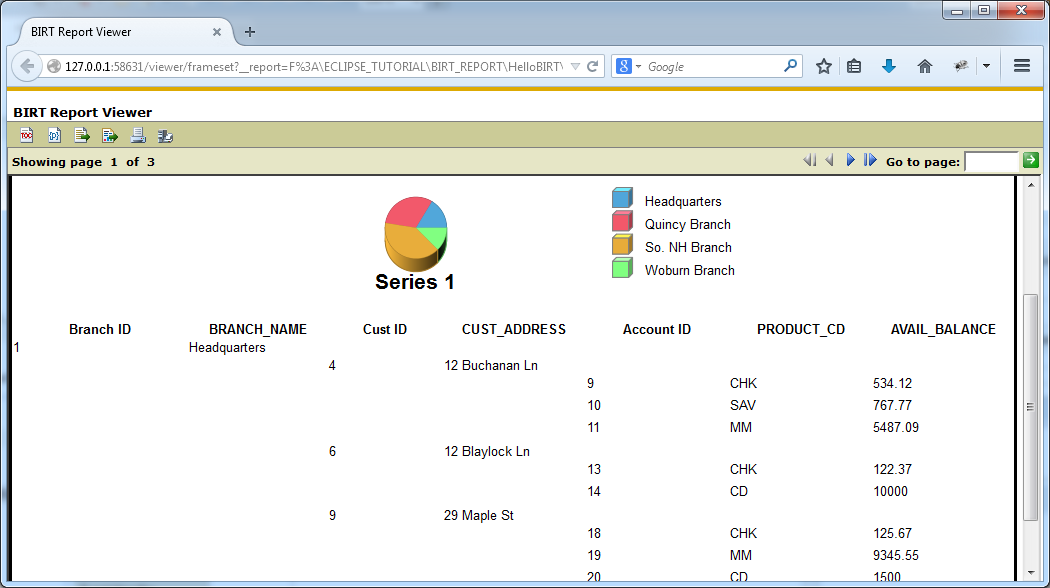Open the URL history dropdown arrow

[x=575, y=66]
